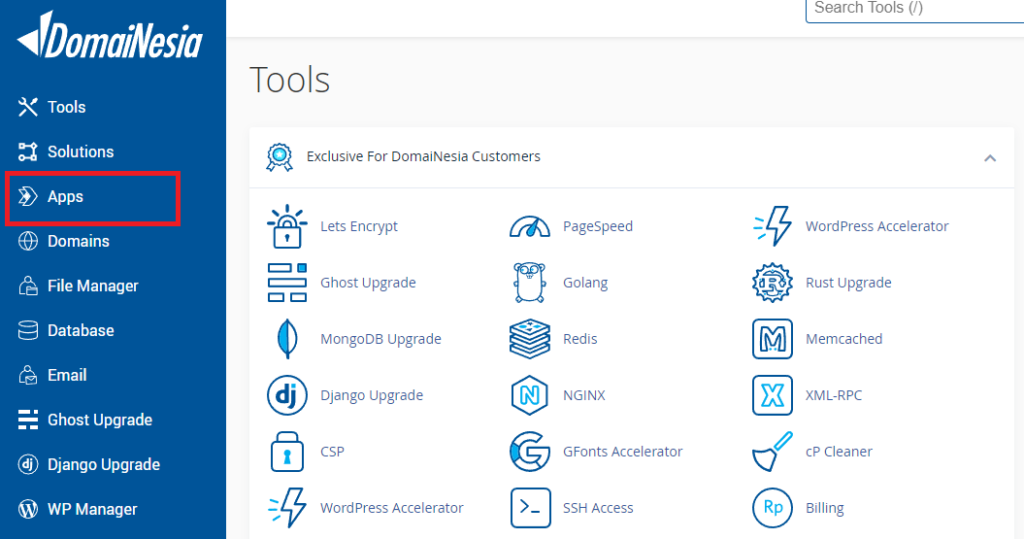Go to Domains in the sidebar
This screenshot has height=539, width=1024.
pos(78,241)
